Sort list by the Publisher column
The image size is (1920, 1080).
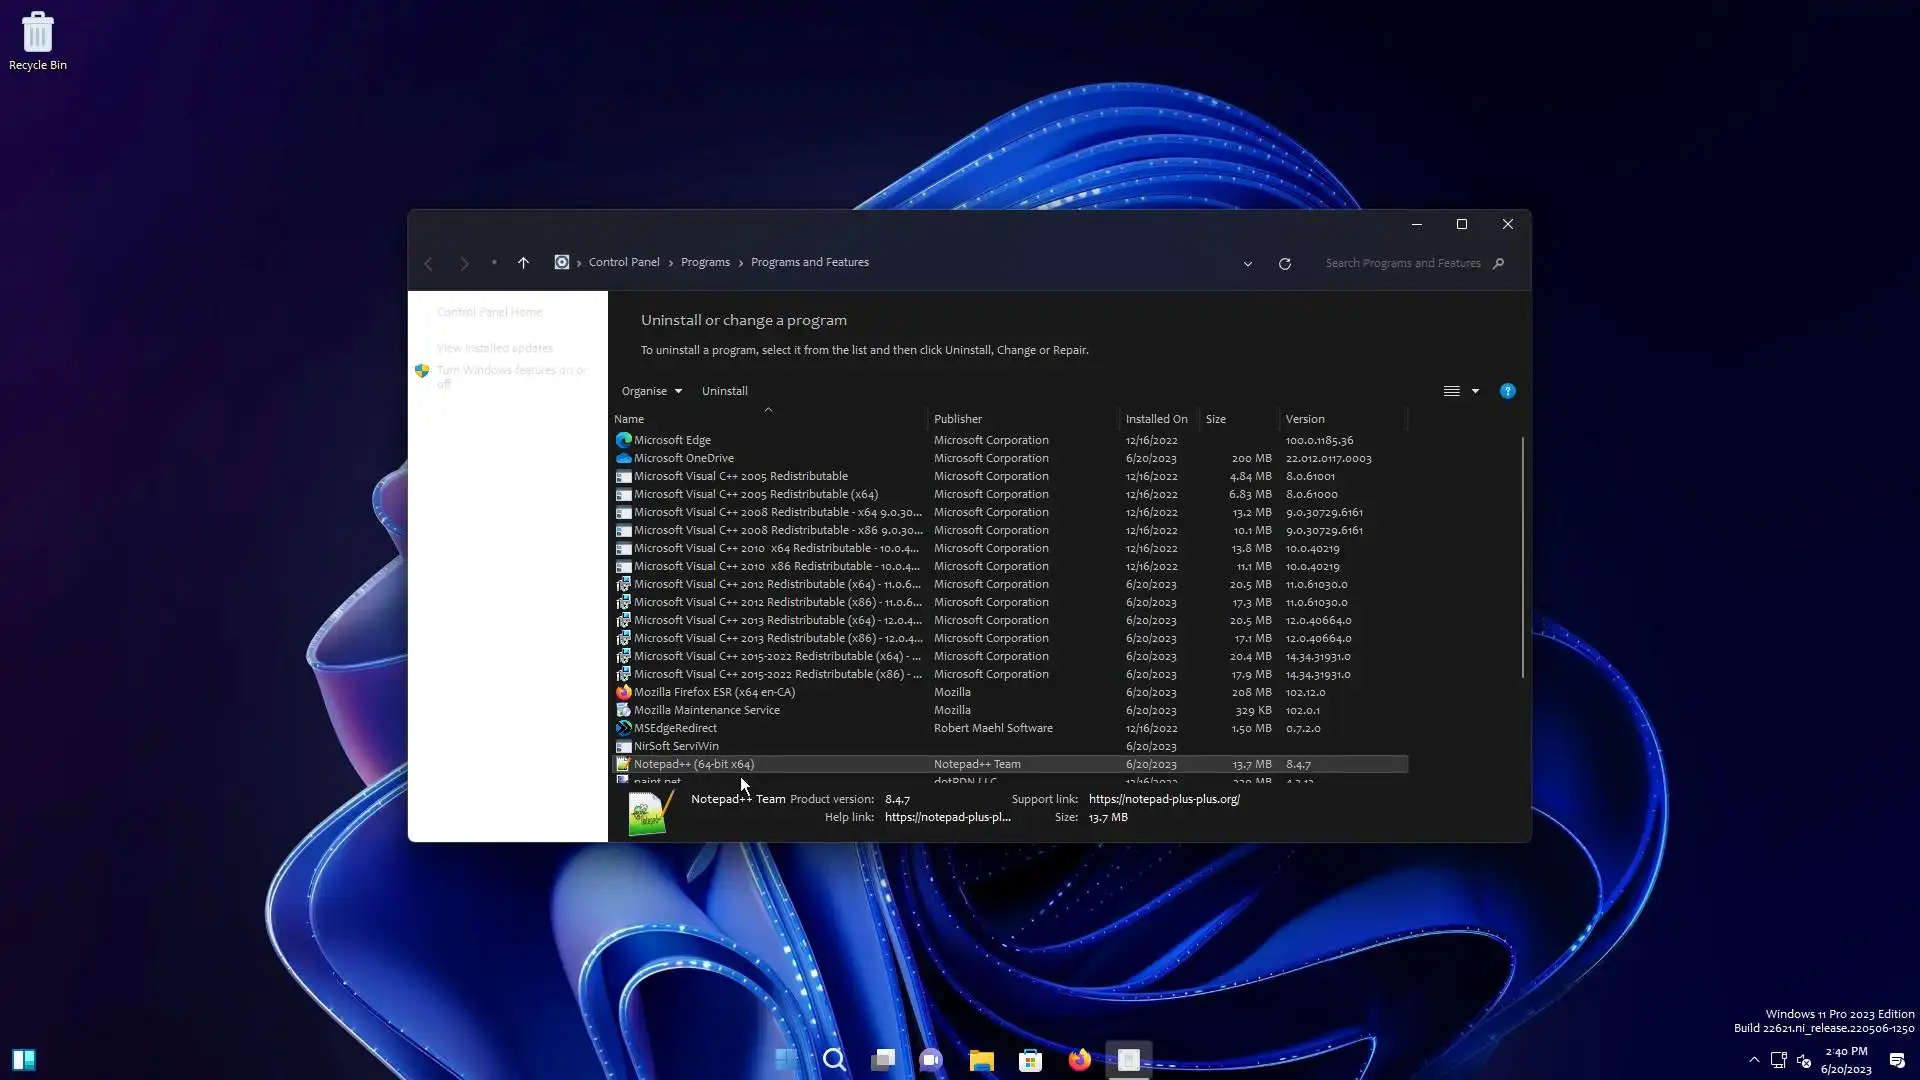[x=958, y=419]
